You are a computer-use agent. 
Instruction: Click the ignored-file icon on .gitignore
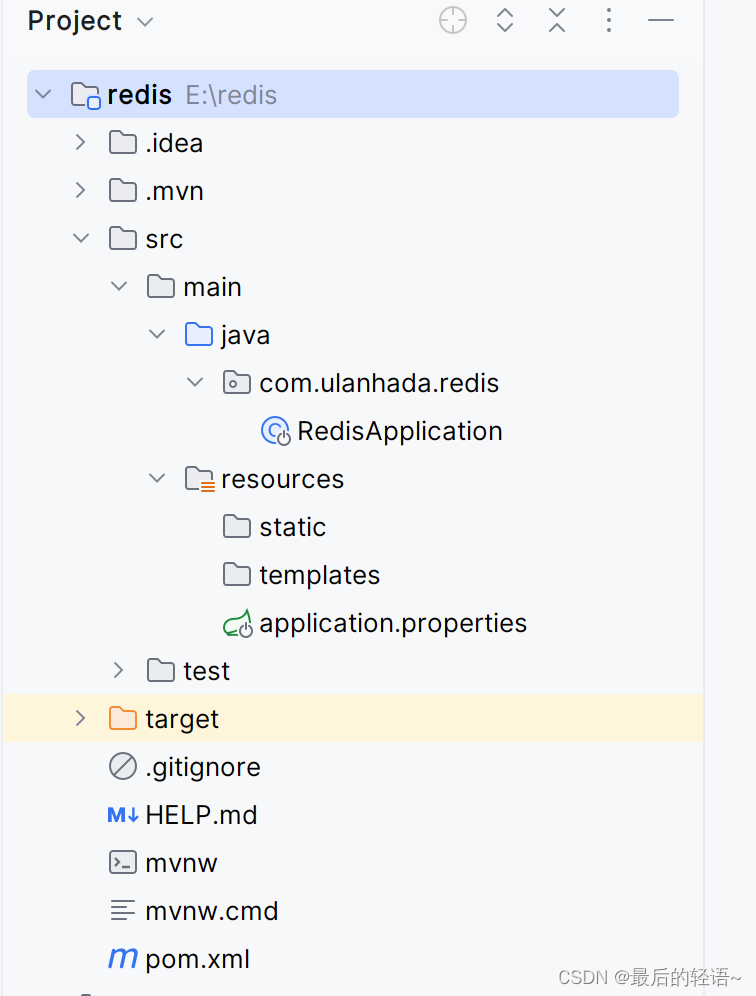[x=122, y=766]
